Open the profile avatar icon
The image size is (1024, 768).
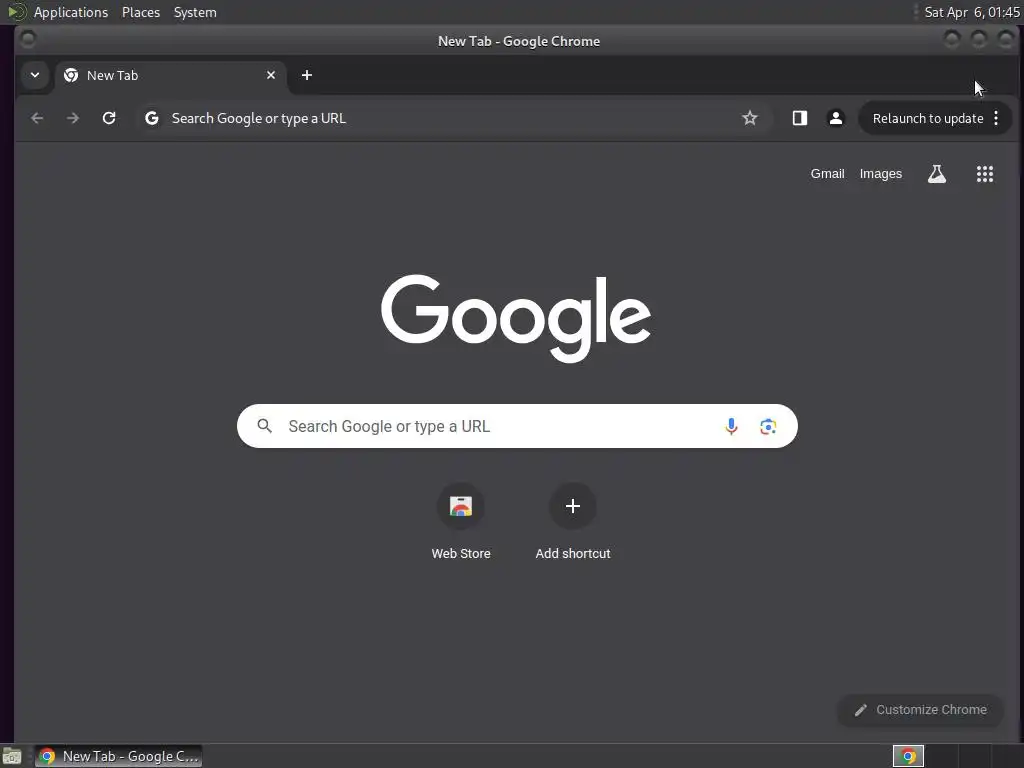835,118
